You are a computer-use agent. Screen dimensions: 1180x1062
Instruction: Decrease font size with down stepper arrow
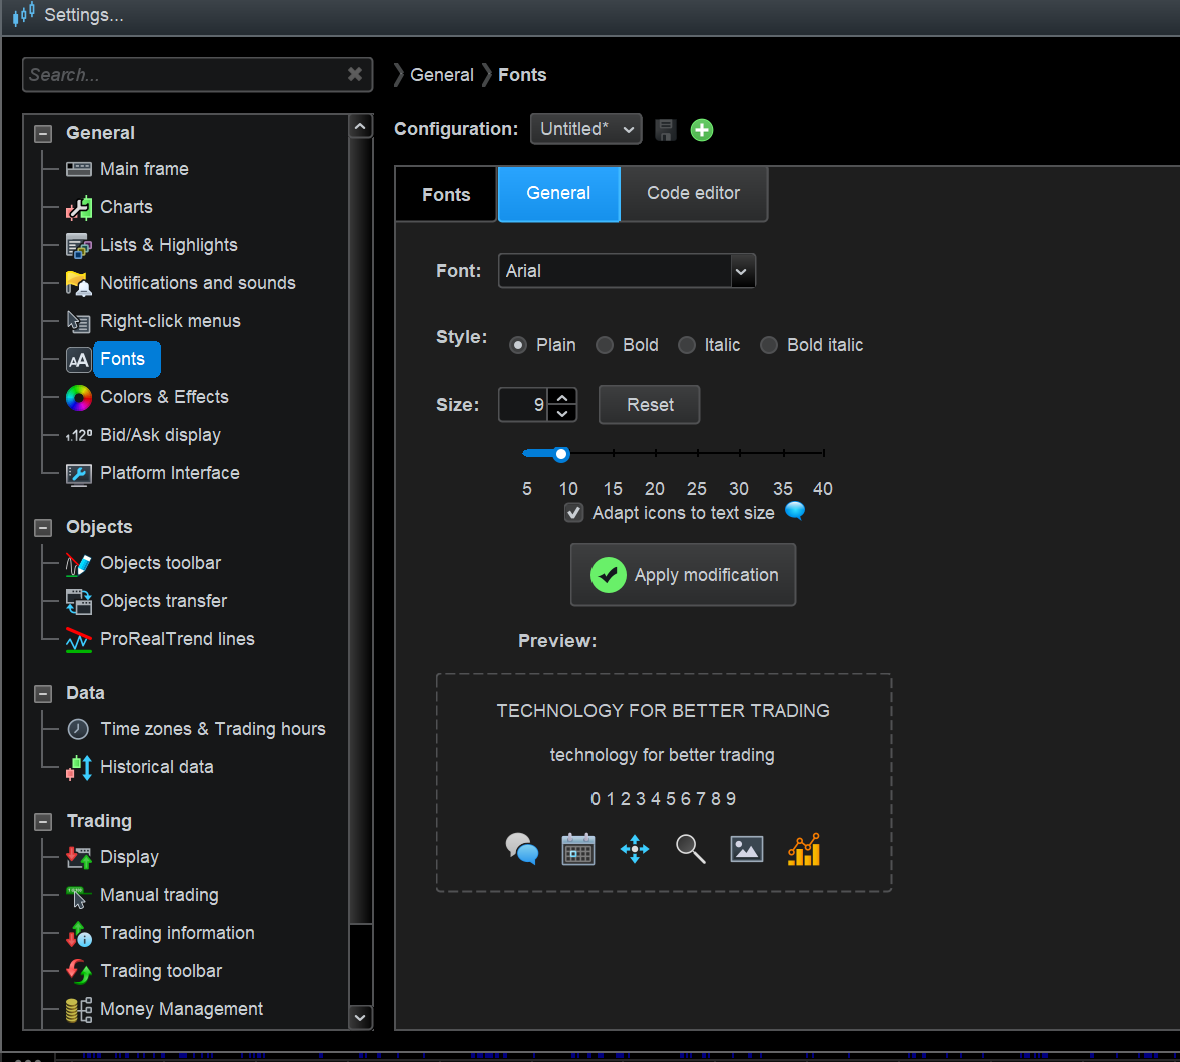coord(562,413)
